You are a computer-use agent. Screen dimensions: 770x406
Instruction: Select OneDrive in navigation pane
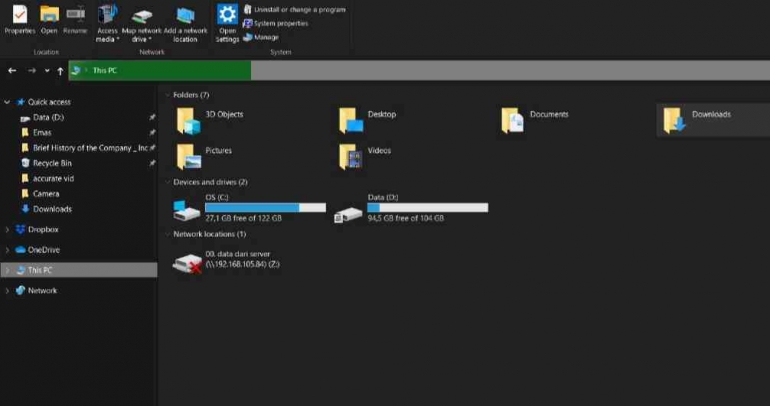[43, 250]
